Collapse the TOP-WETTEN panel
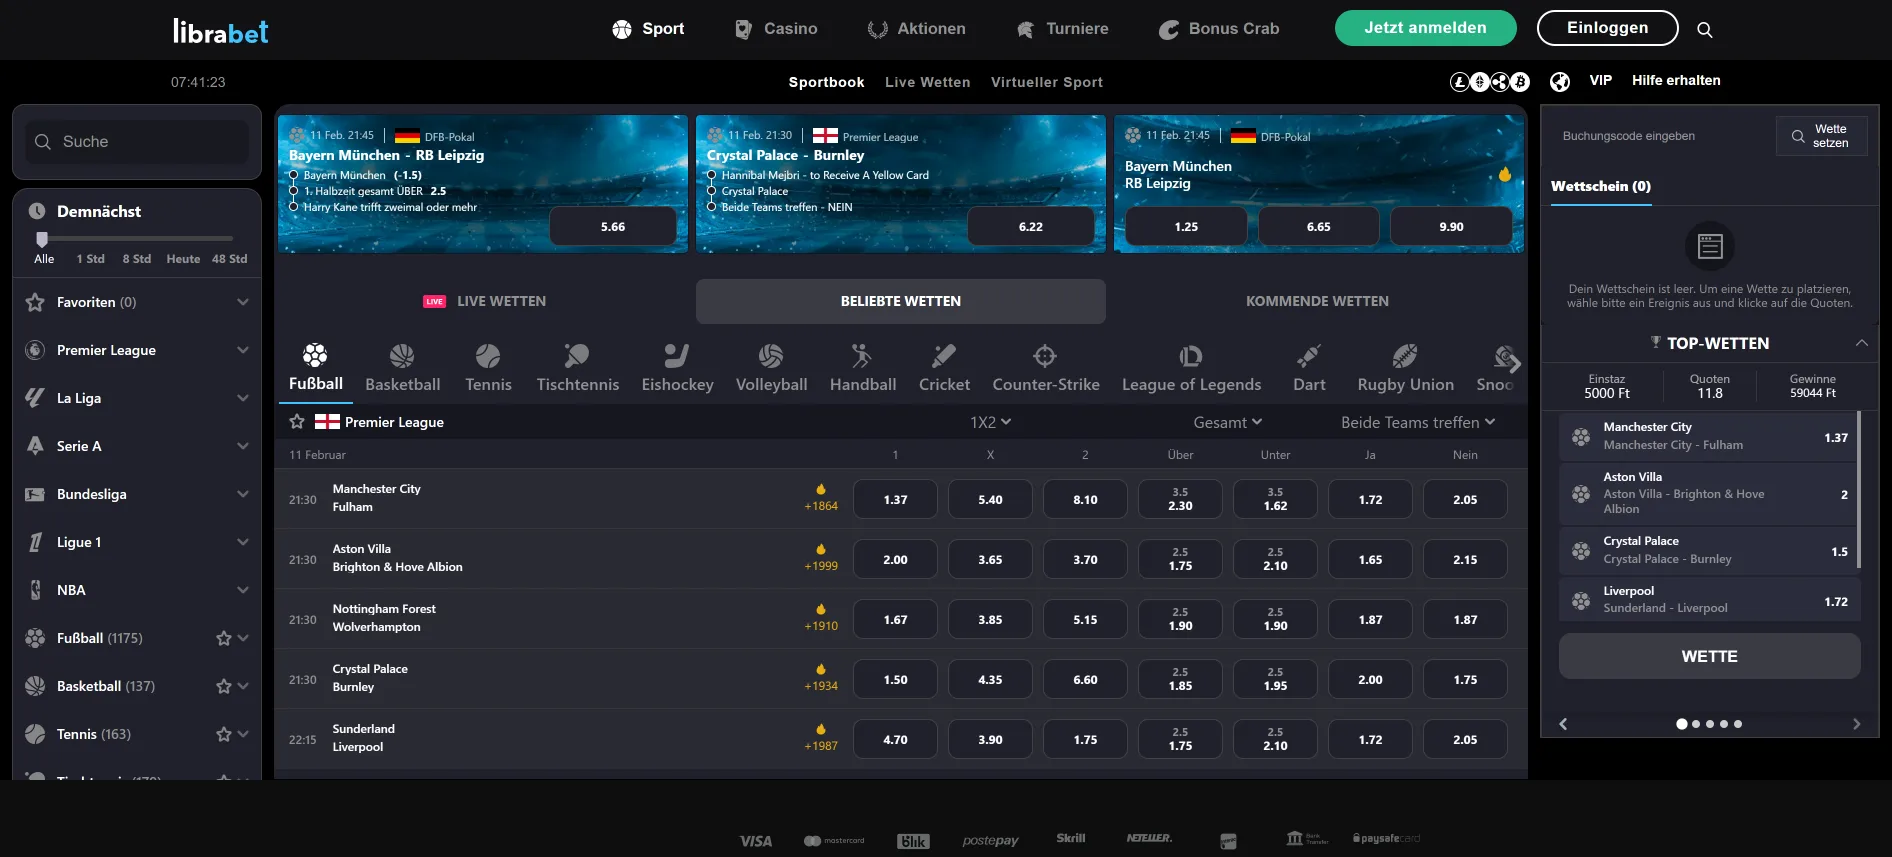This screenshot has width=1892, height=857. tap(1861, 343)
